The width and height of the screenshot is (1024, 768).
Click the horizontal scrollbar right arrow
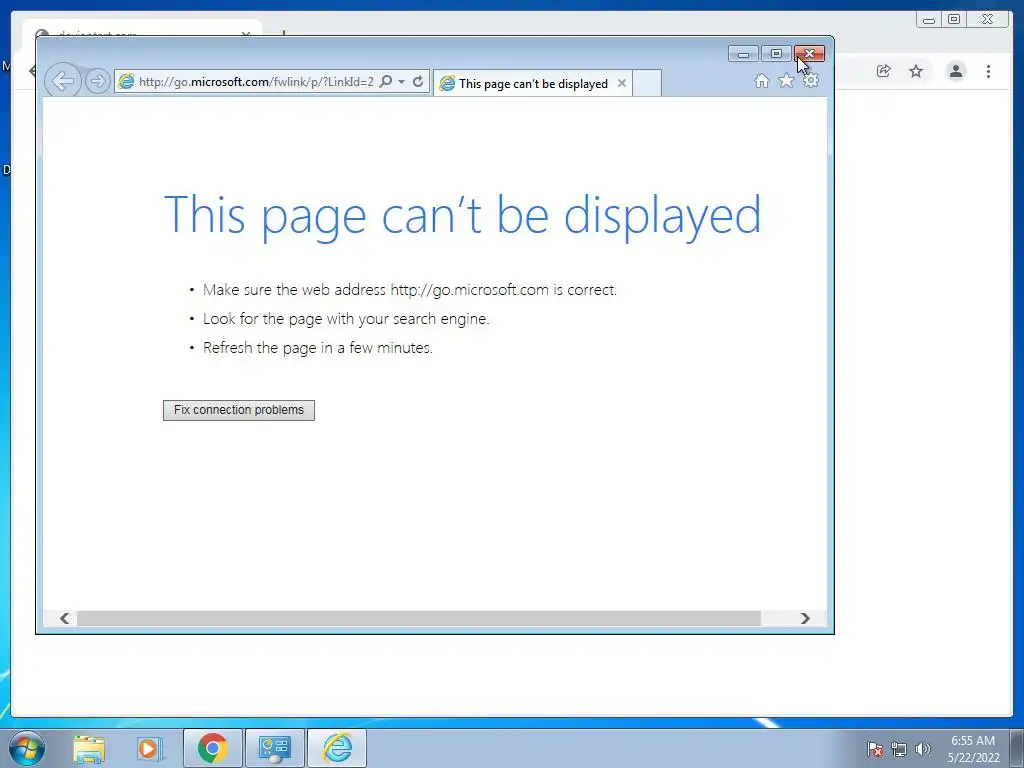pyautogui.click(x=805, y=618)
